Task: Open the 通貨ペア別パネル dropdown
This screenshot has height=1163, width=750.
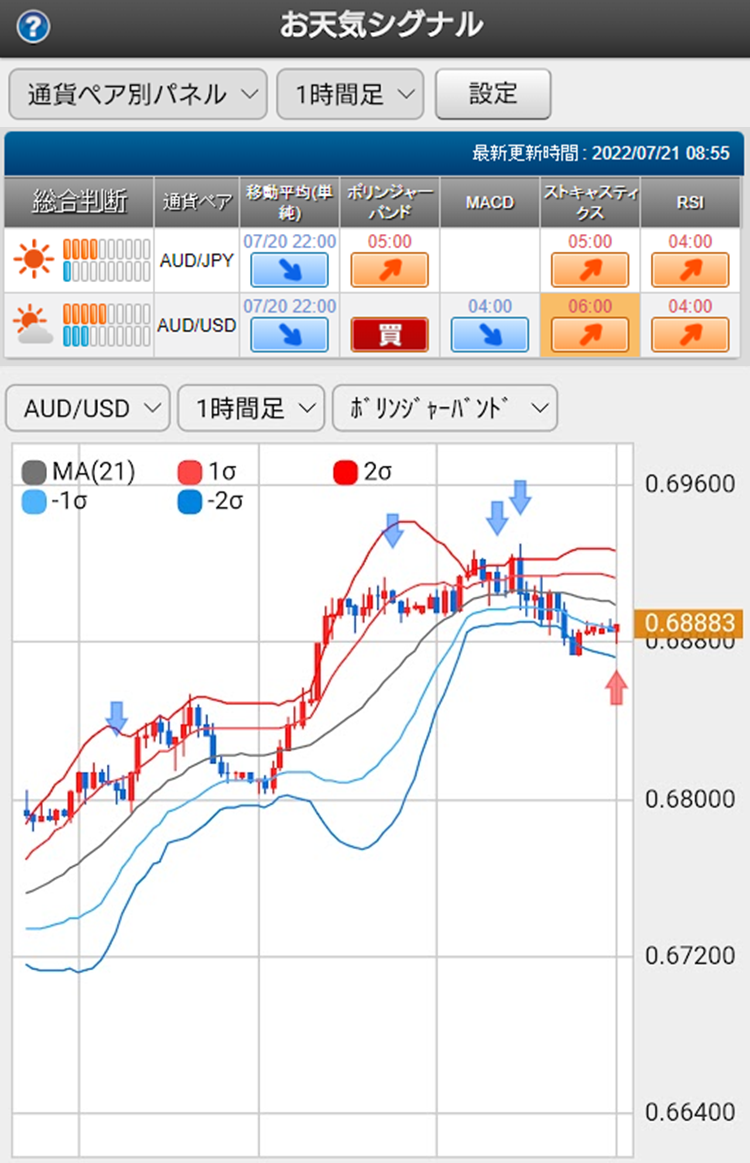Action: tap(138, 94)
